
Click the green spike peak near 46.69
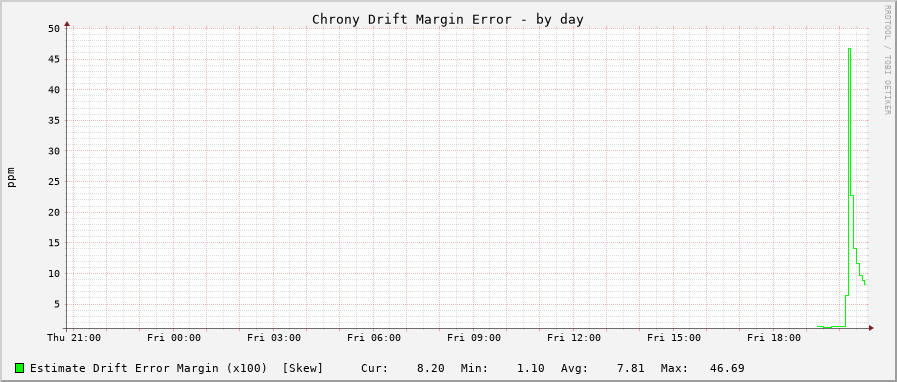[850, 49]
